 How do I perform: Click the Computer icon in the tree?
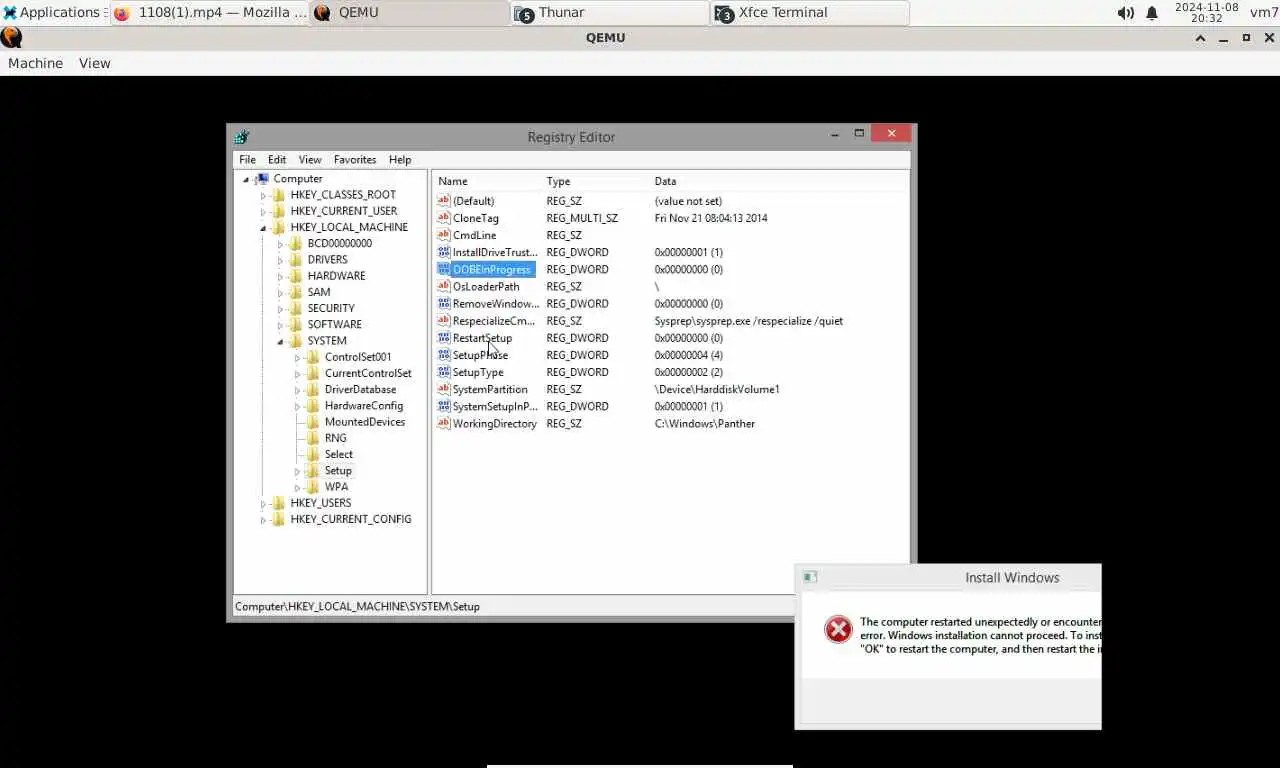click(x=262, y=179)
